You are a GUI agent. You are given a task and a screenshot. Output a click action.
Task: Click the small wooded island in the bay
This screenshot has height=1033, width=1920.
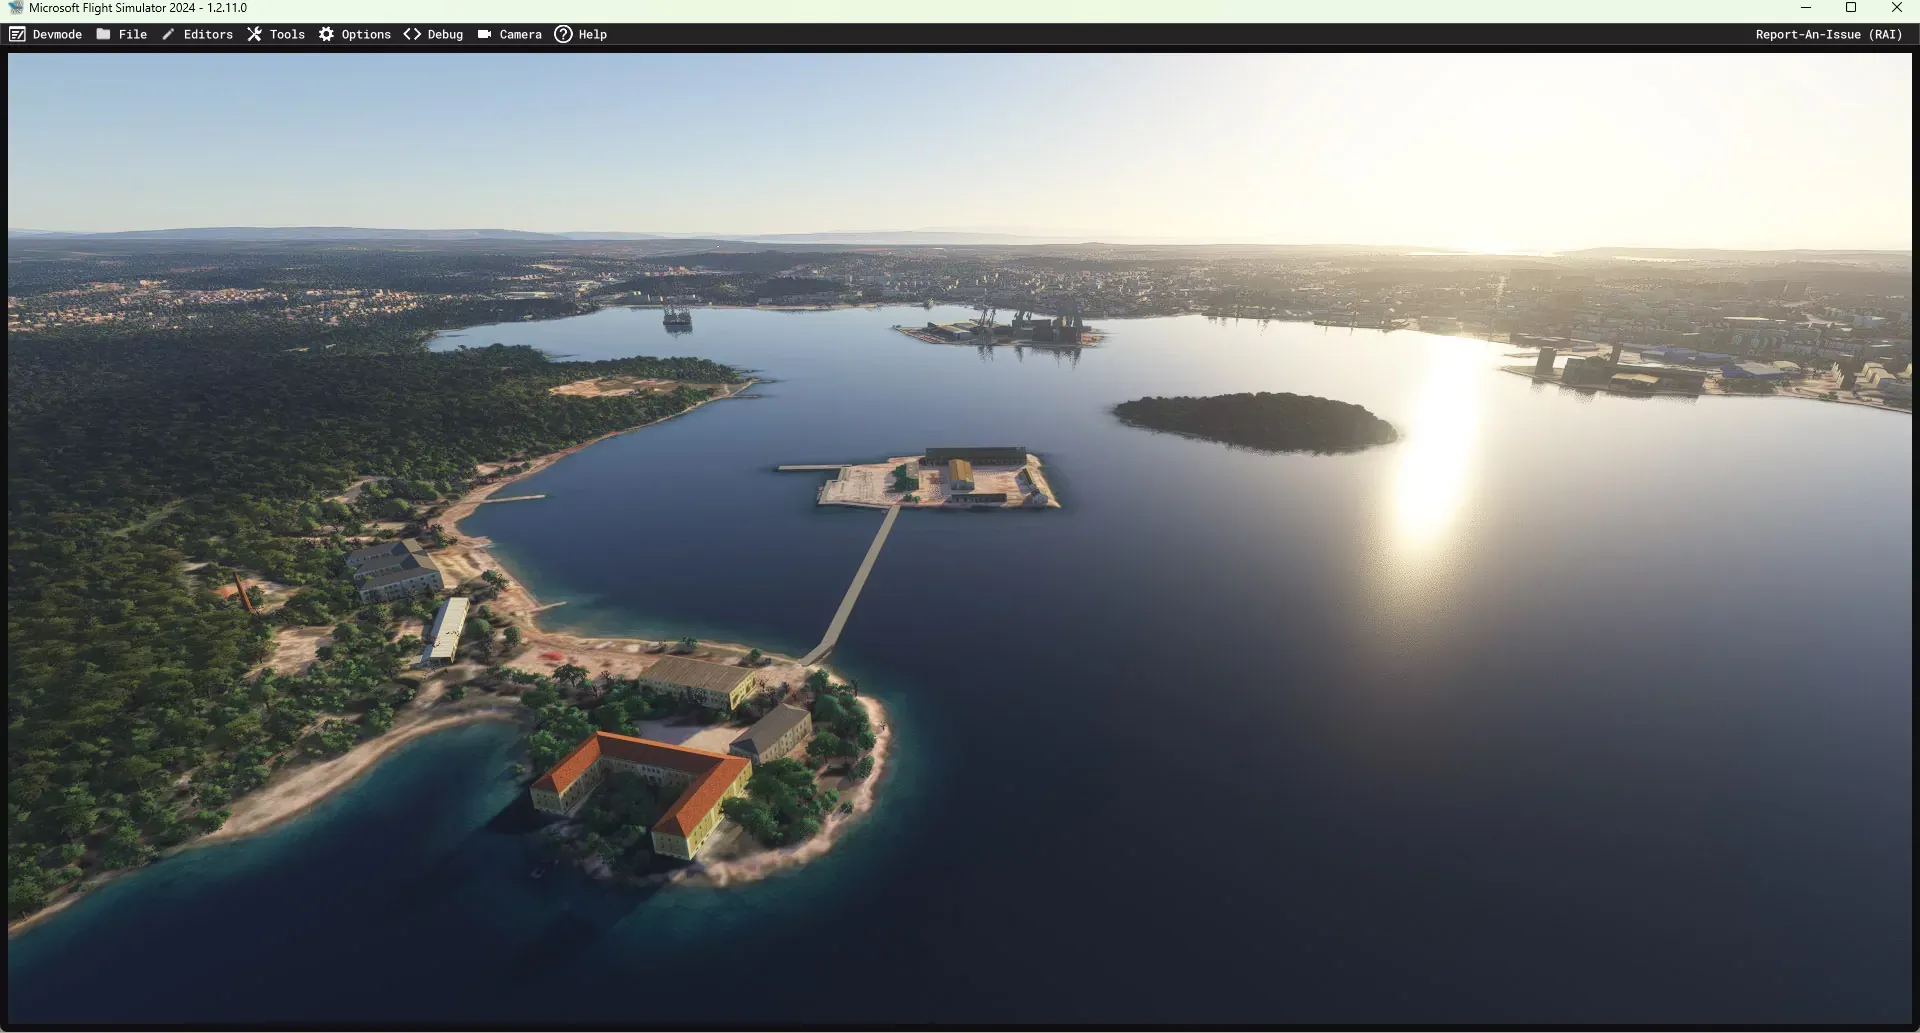click(x=1255, y=420)
